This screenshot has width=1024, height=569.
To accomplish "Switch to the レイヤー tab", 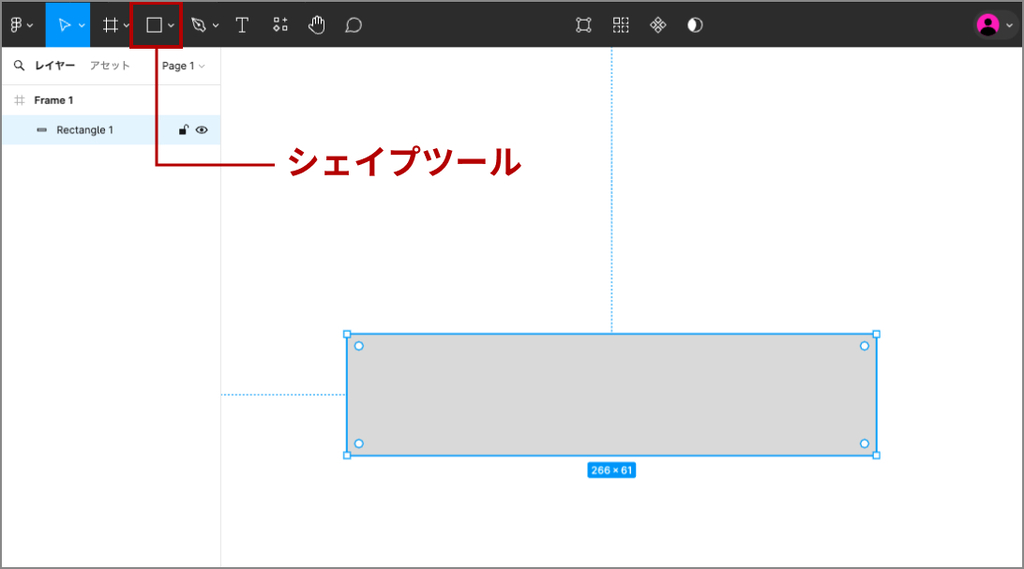I will (55, 66).
